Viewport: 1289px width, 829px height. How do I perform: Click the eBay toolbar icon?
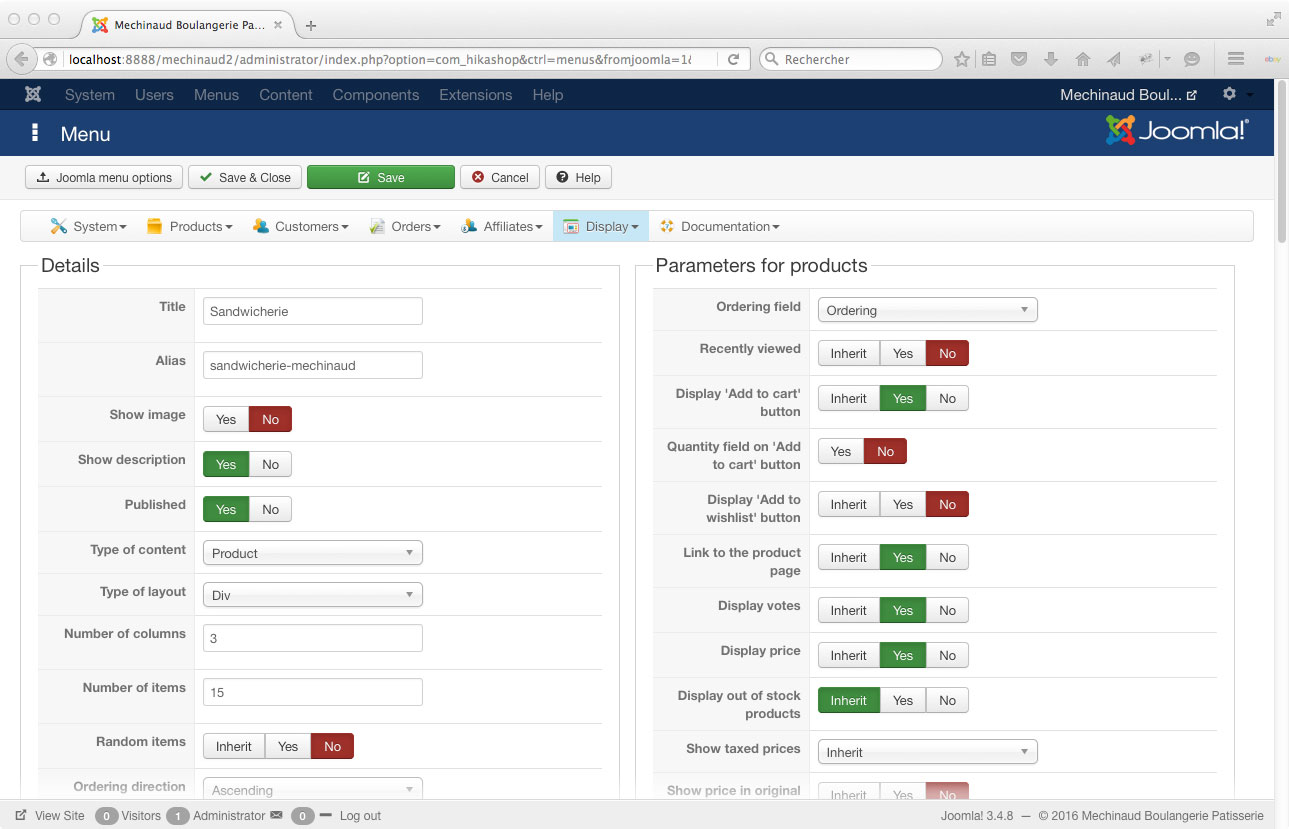(x=1273, y=59)
